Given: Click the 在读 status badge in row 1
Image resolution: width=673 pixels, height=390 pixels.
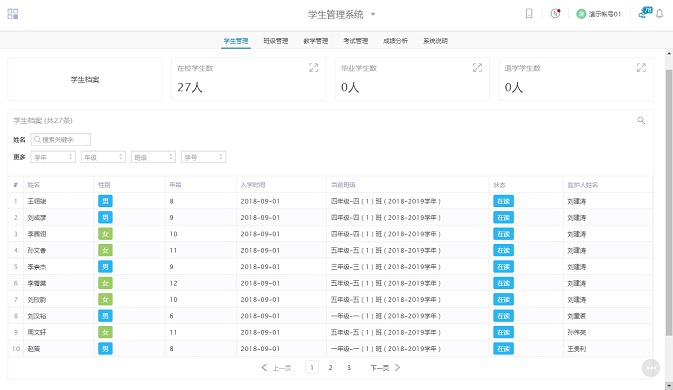Looking at the screenshot, I should [503, 201].
